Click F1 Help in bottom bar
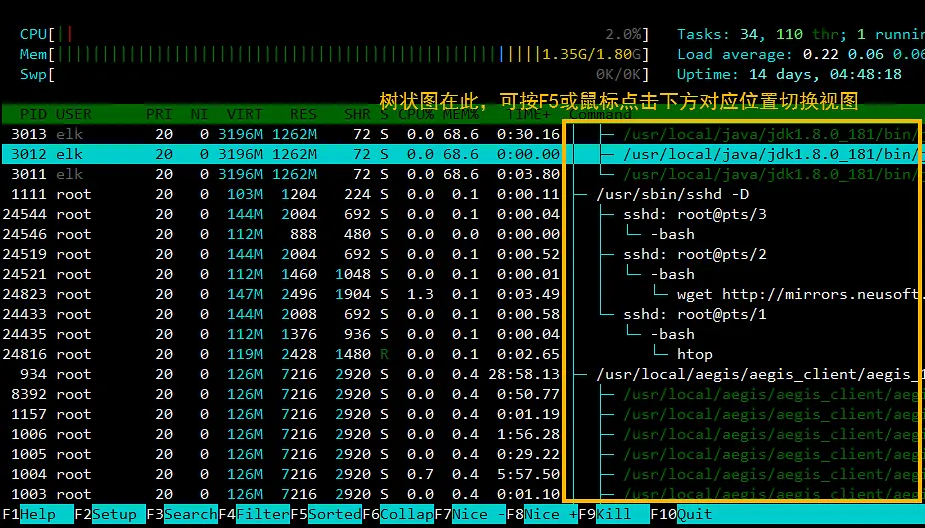Viewport: 925px width, 528px height. tap(38, 514)
